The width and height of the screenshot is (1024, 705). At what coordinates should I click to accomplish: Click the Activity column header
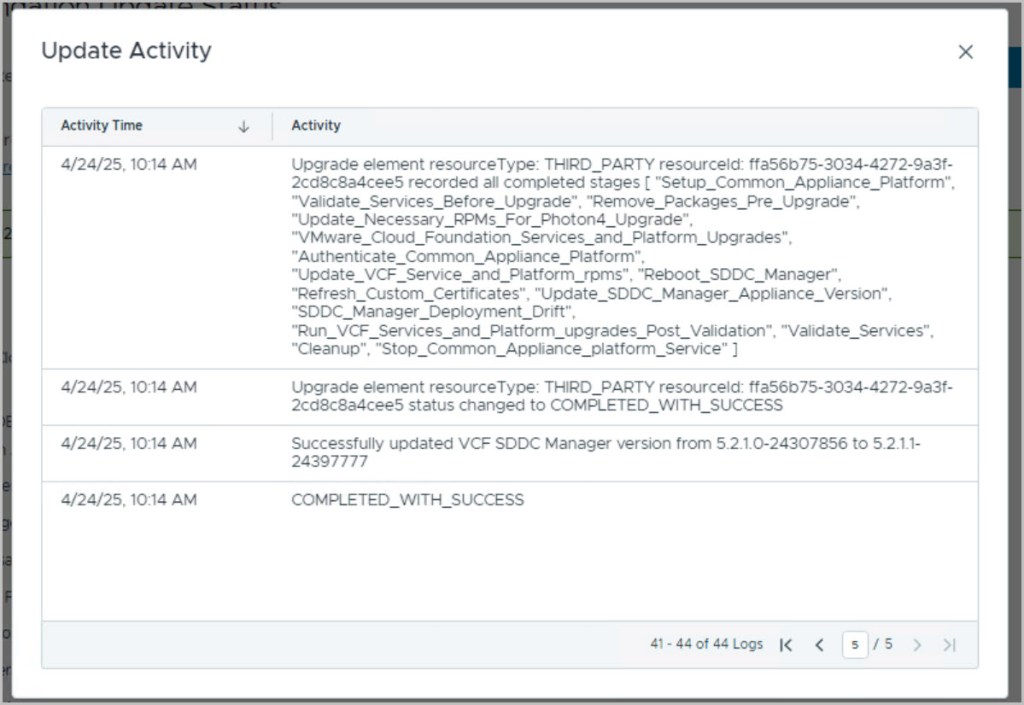pyautogui.click(x=316, y=126)
